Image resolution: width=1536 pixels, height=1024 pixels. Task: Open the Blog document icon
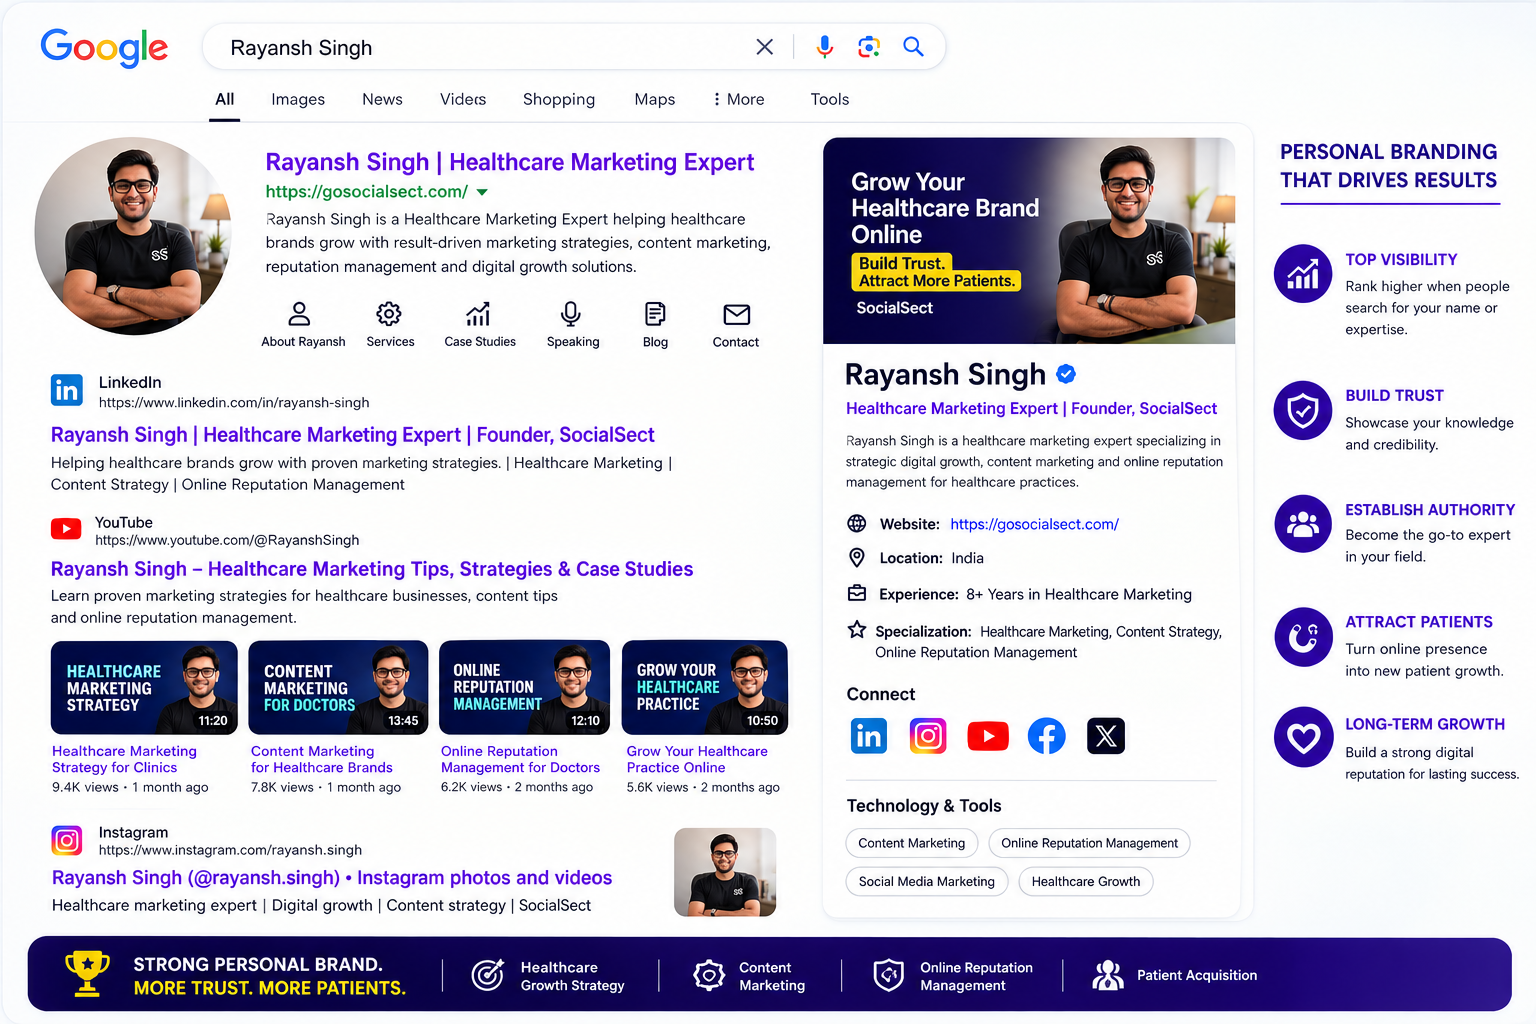[x=655, y=314]
